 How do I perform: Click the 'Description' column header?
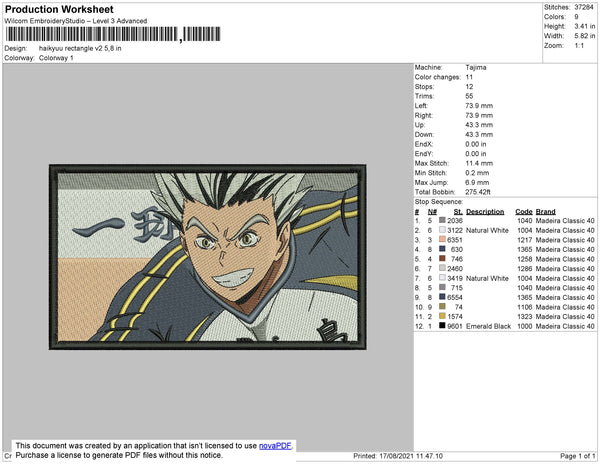pyautogui.click(x=485, y=212)
